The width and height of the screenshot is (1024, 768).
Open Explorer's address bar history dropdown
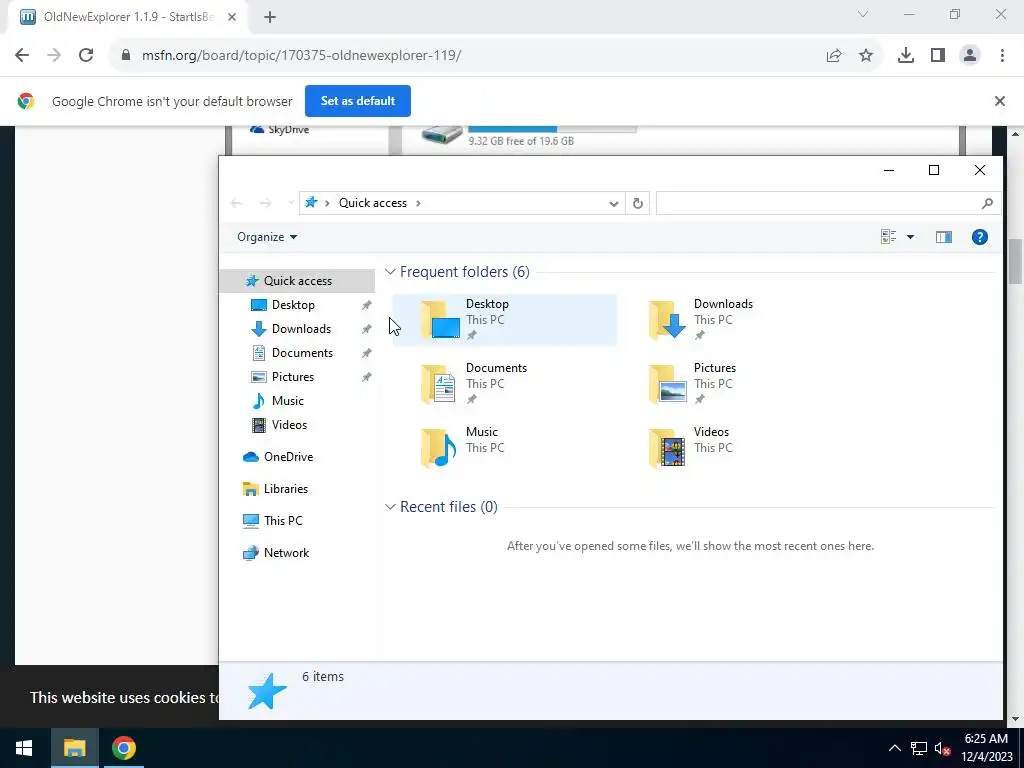(x=613, y=204)
